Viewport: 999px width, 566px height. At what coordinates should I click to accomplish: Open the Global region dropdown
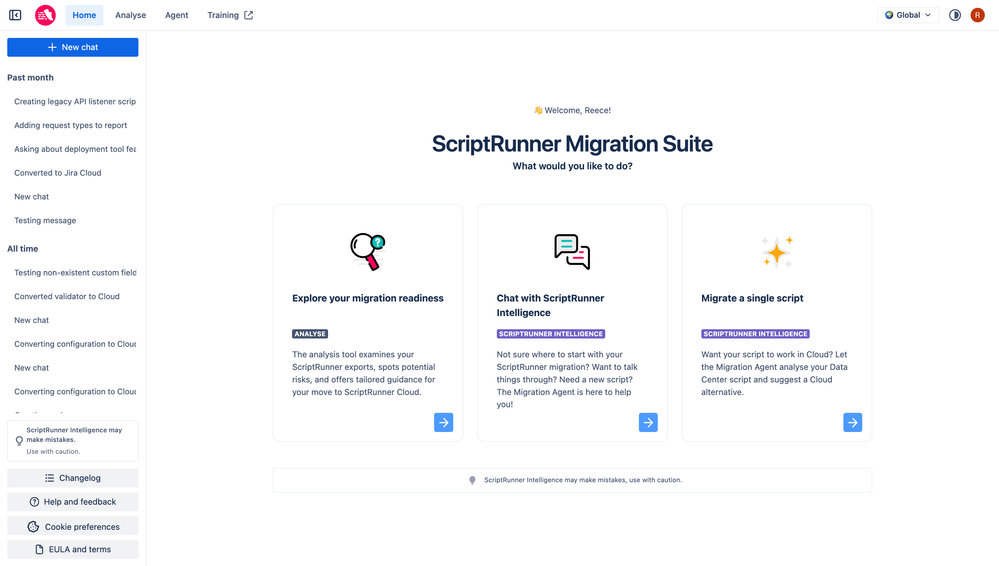pos(908,15)
